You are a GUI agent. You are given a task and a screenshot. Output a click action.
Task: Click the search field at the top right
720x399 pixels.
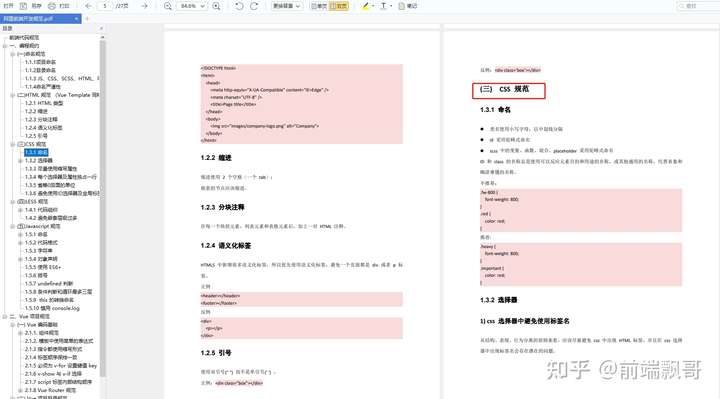coord(698,6)
